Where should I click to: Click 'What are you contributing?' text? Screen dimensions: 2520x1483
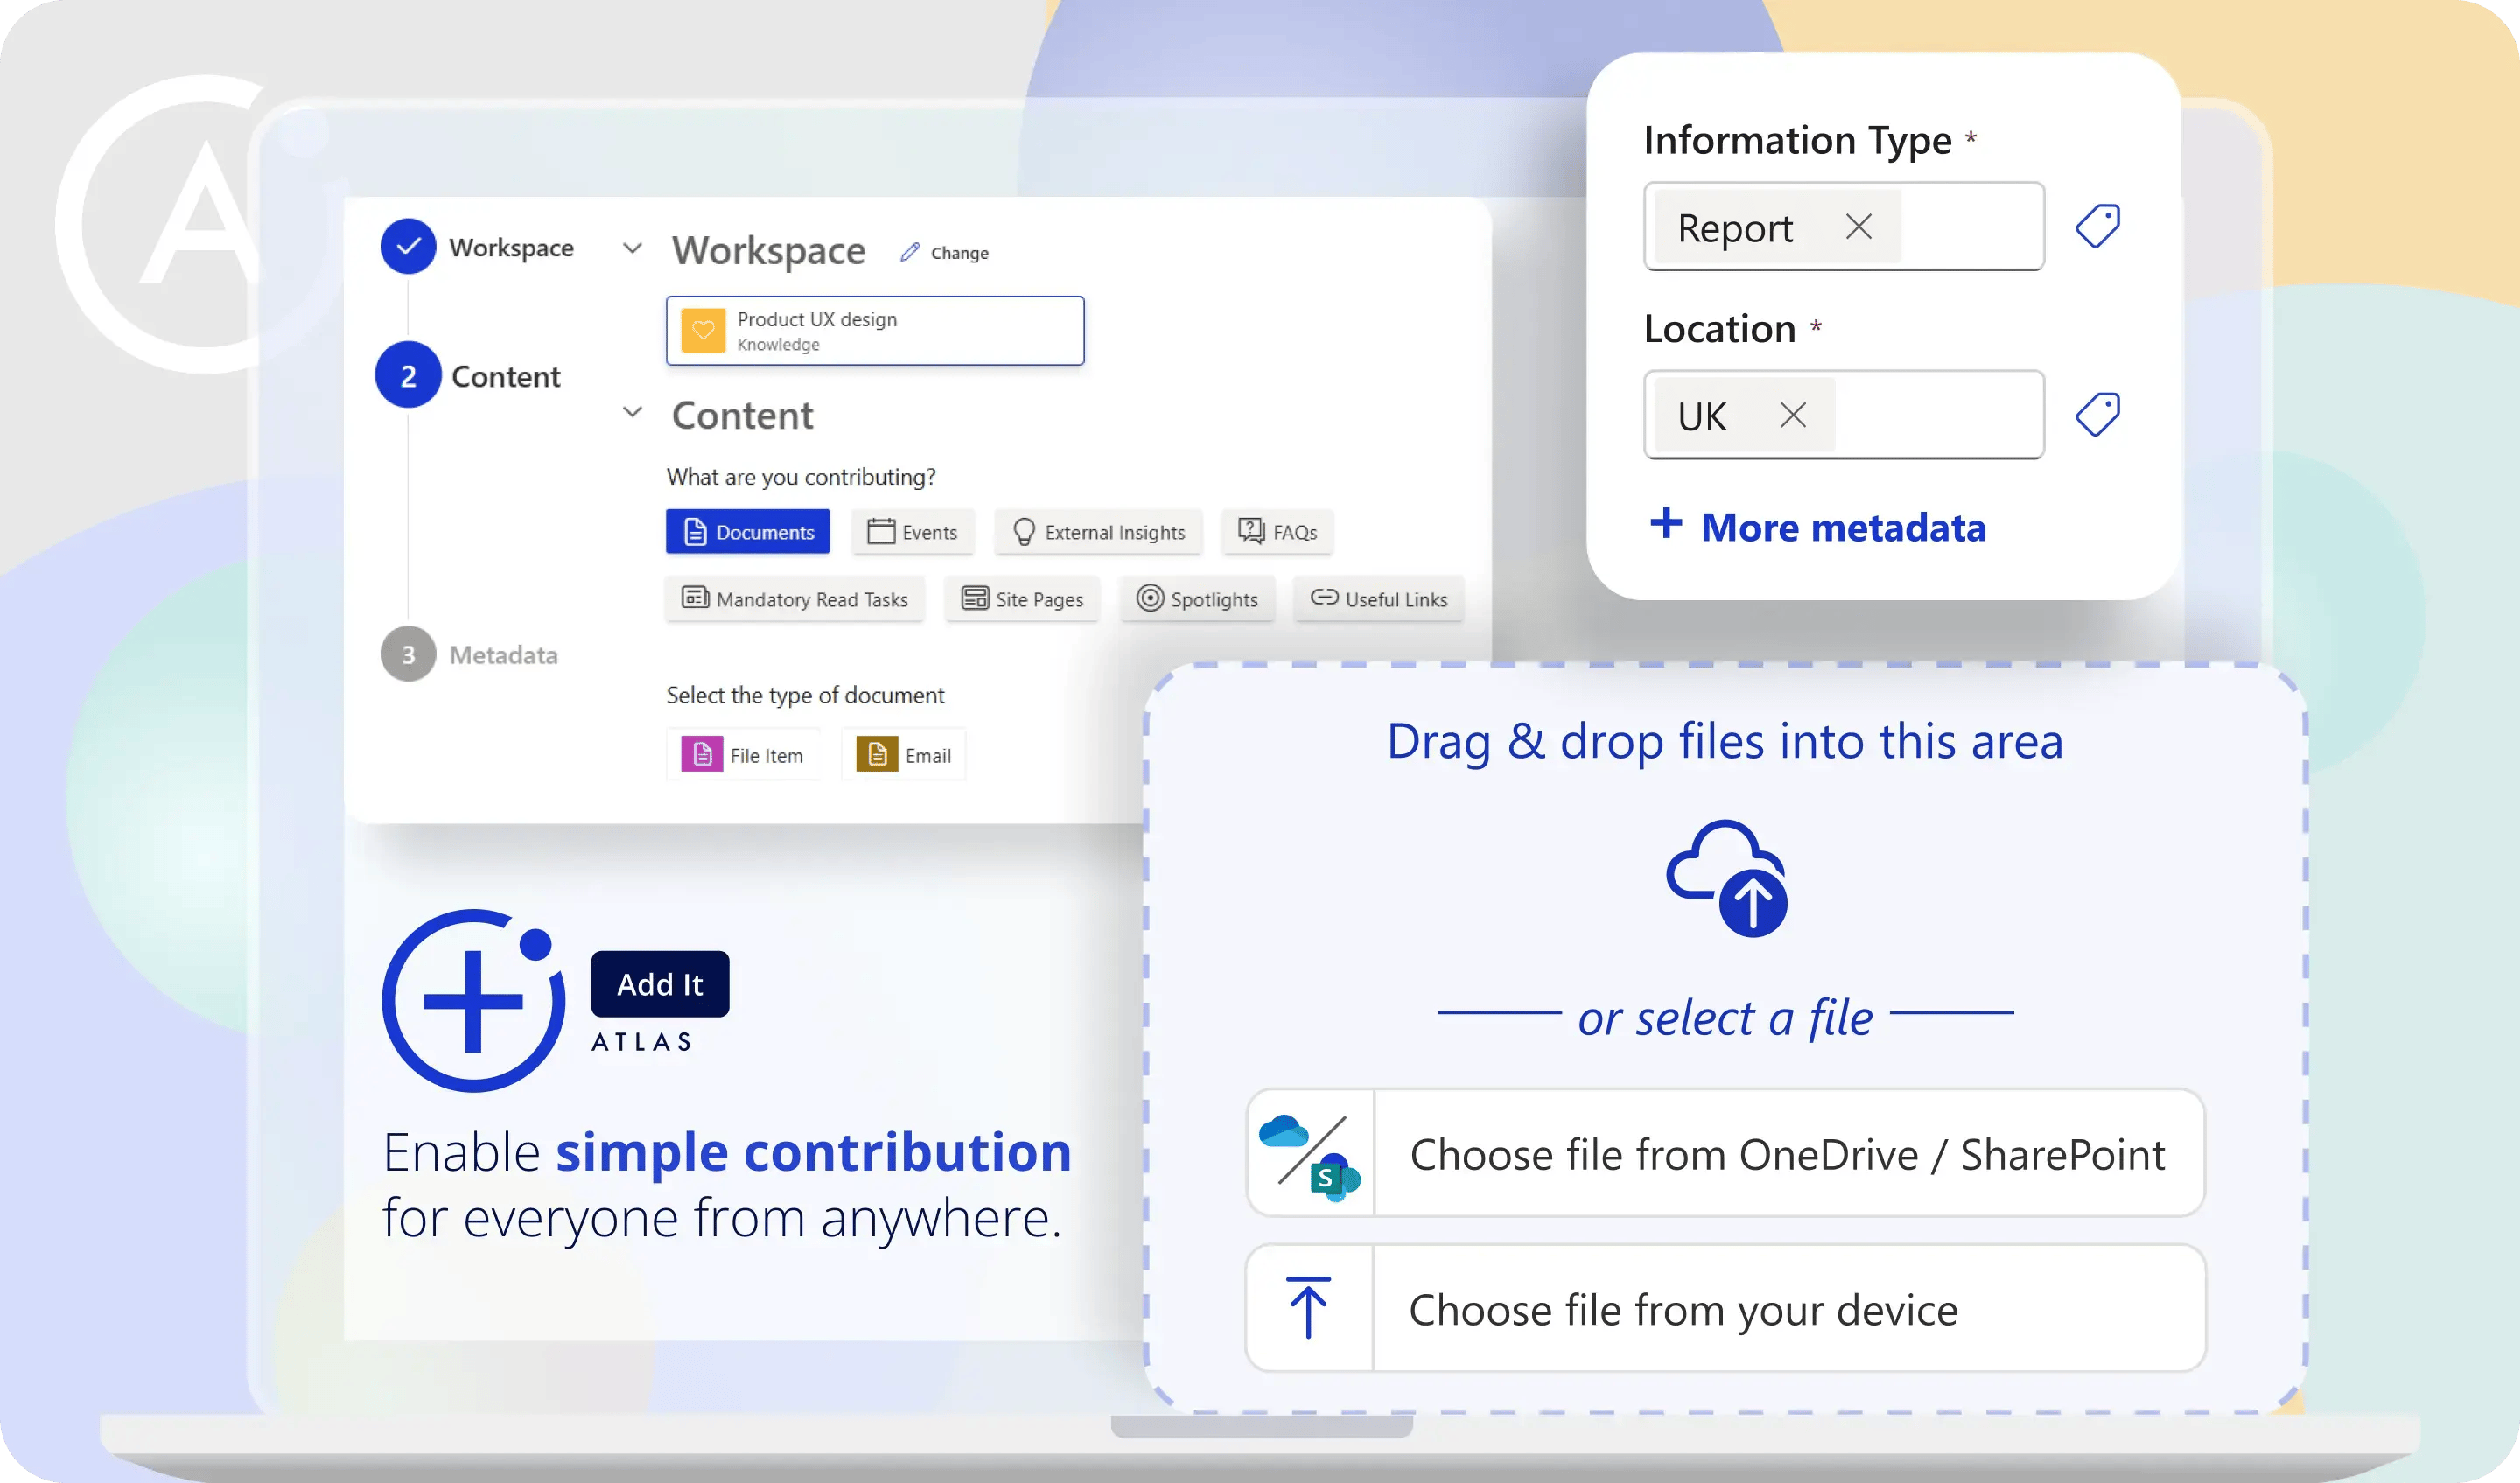pos(802,477)
